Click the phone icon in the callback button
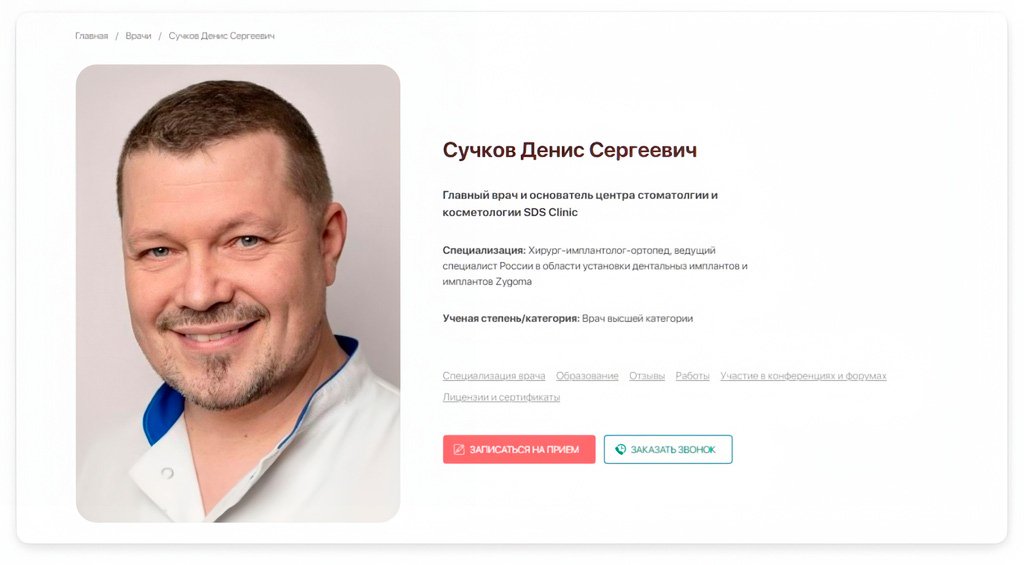1024x565 pixels. (620, 449)
